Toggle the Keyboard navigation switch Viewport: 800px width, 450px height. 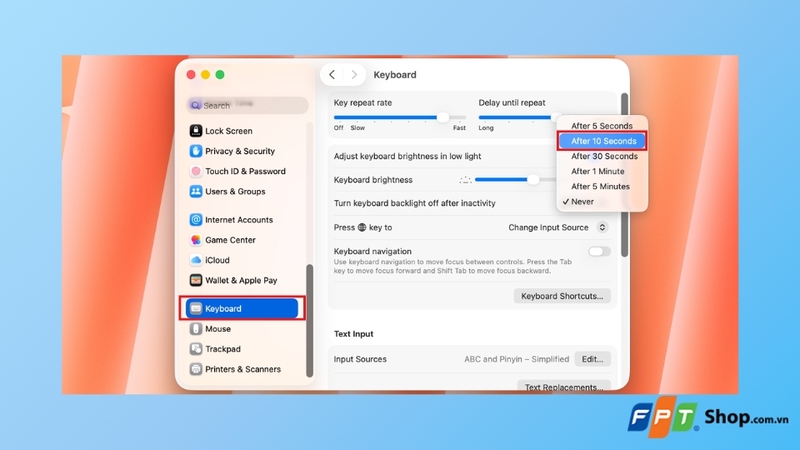coord(599,252)
